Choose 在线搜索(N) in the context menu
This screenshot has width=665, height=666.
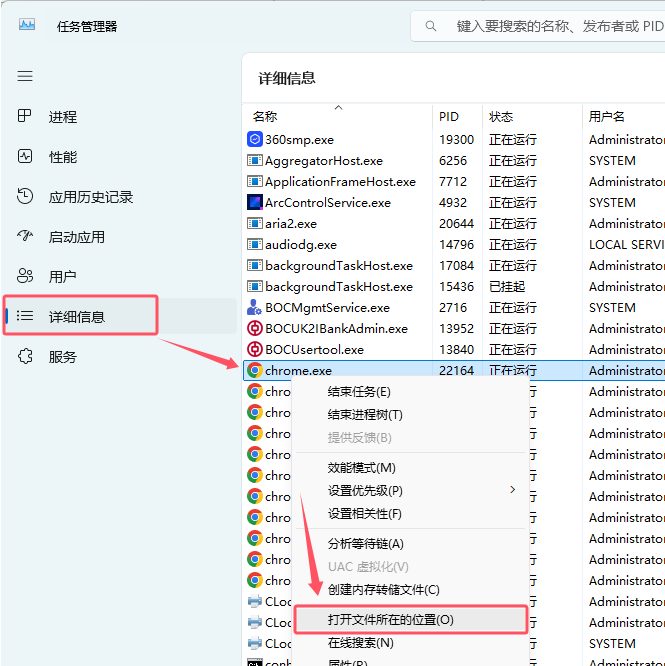(x=360, y=643)
